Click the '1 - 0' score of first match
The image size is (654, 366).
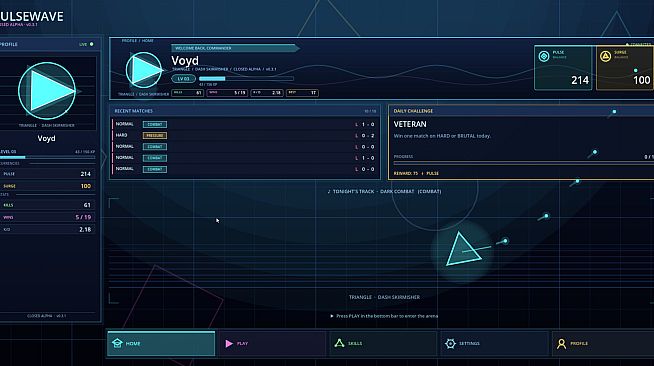(368, 125)
